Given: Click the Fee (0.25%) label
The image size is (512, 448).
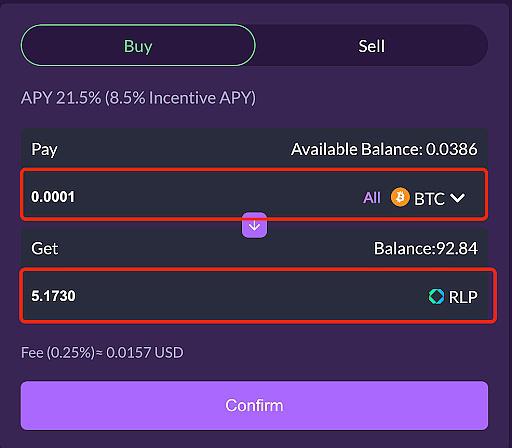Looking at the screenshot, I should 58,353.
